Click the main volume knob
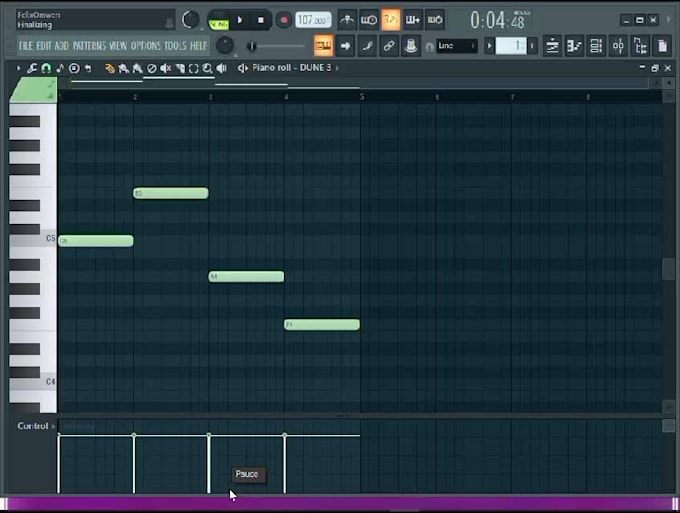680x513 pixels. pos(190,20)
